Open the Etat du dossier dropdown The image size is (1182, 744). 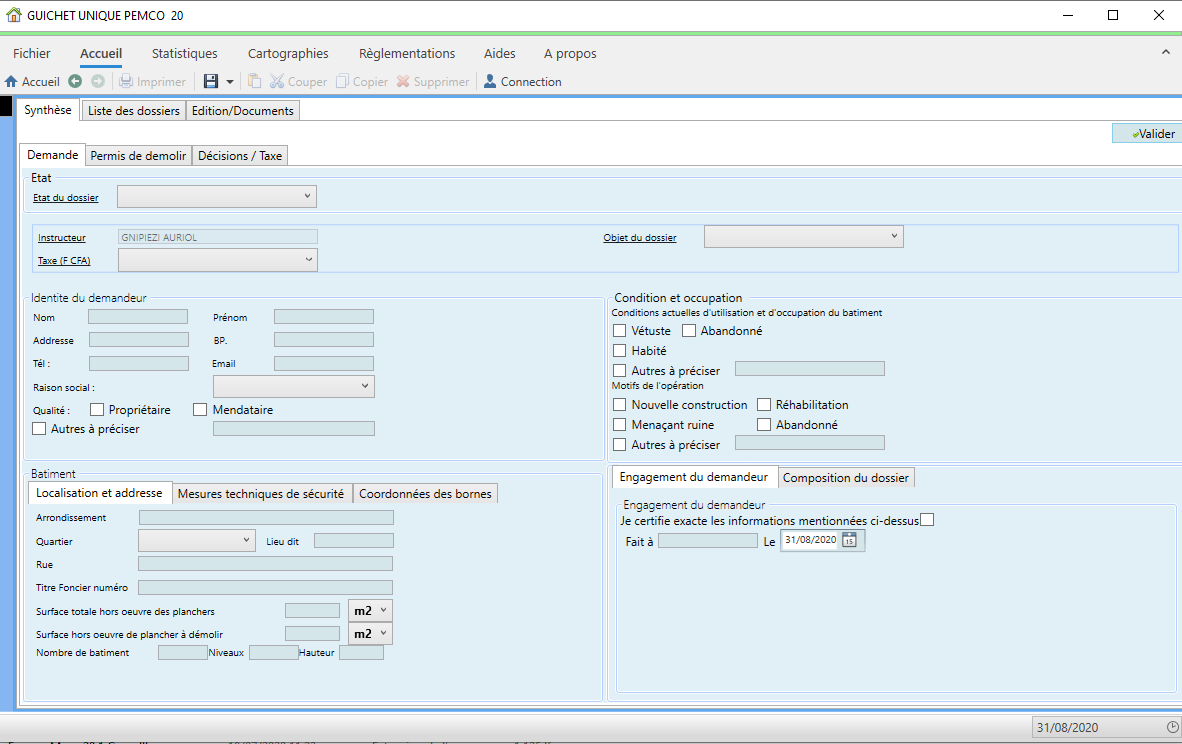click(x=217, y=197)
